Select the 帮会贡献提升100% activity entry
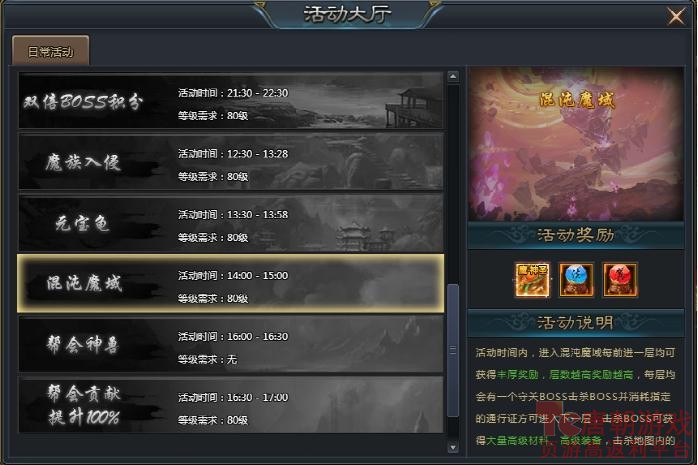This screenshot has height=465, width=698. 231,405
